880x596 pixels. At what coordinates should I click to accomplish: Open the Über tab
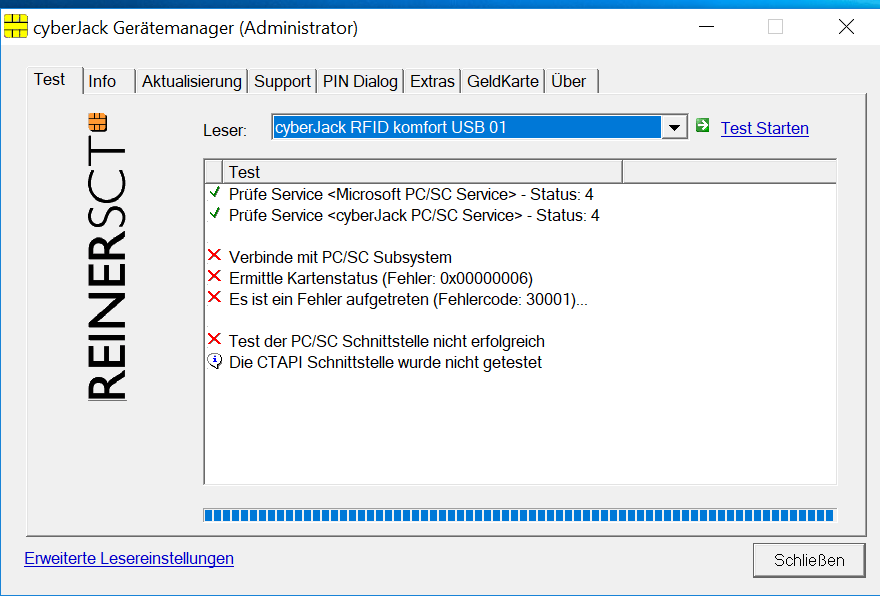(569, 81)
